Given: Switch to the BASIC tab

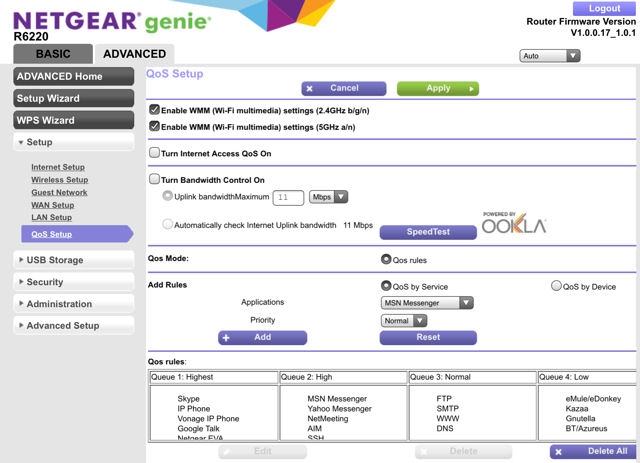Looking at the screenshot, I should coord(53,54).
